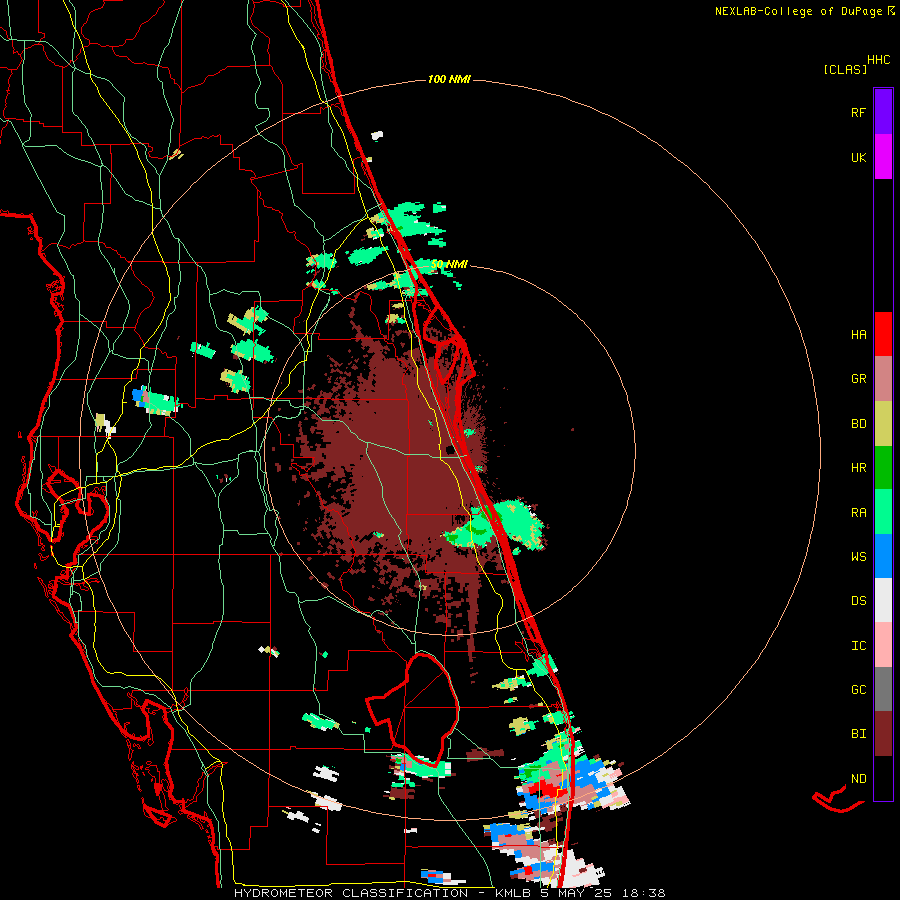Image resolution: width=900 pixels, height=900 pixels.
Task: Click the 100 NMI range ring label
Action: point(449,79)
